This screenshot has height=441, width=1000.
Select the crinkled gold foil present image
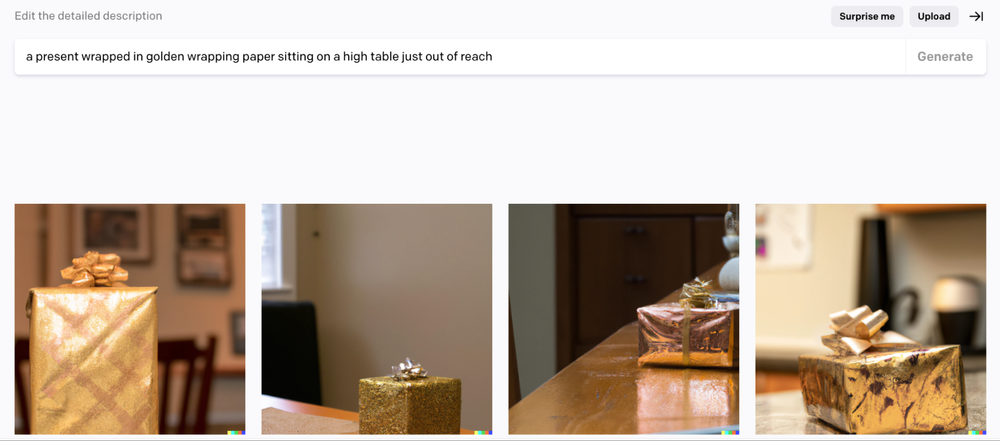[871, 319]
